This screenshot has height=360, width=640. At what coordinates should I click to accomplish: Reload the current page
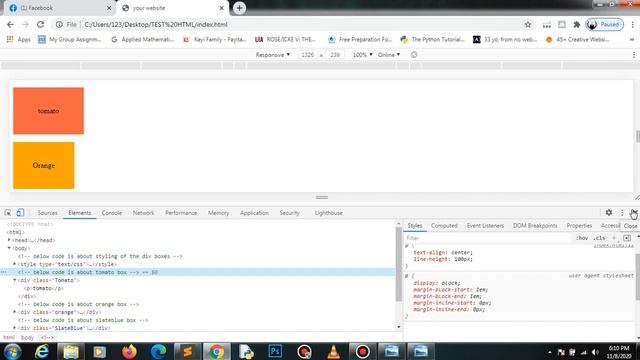40,24
